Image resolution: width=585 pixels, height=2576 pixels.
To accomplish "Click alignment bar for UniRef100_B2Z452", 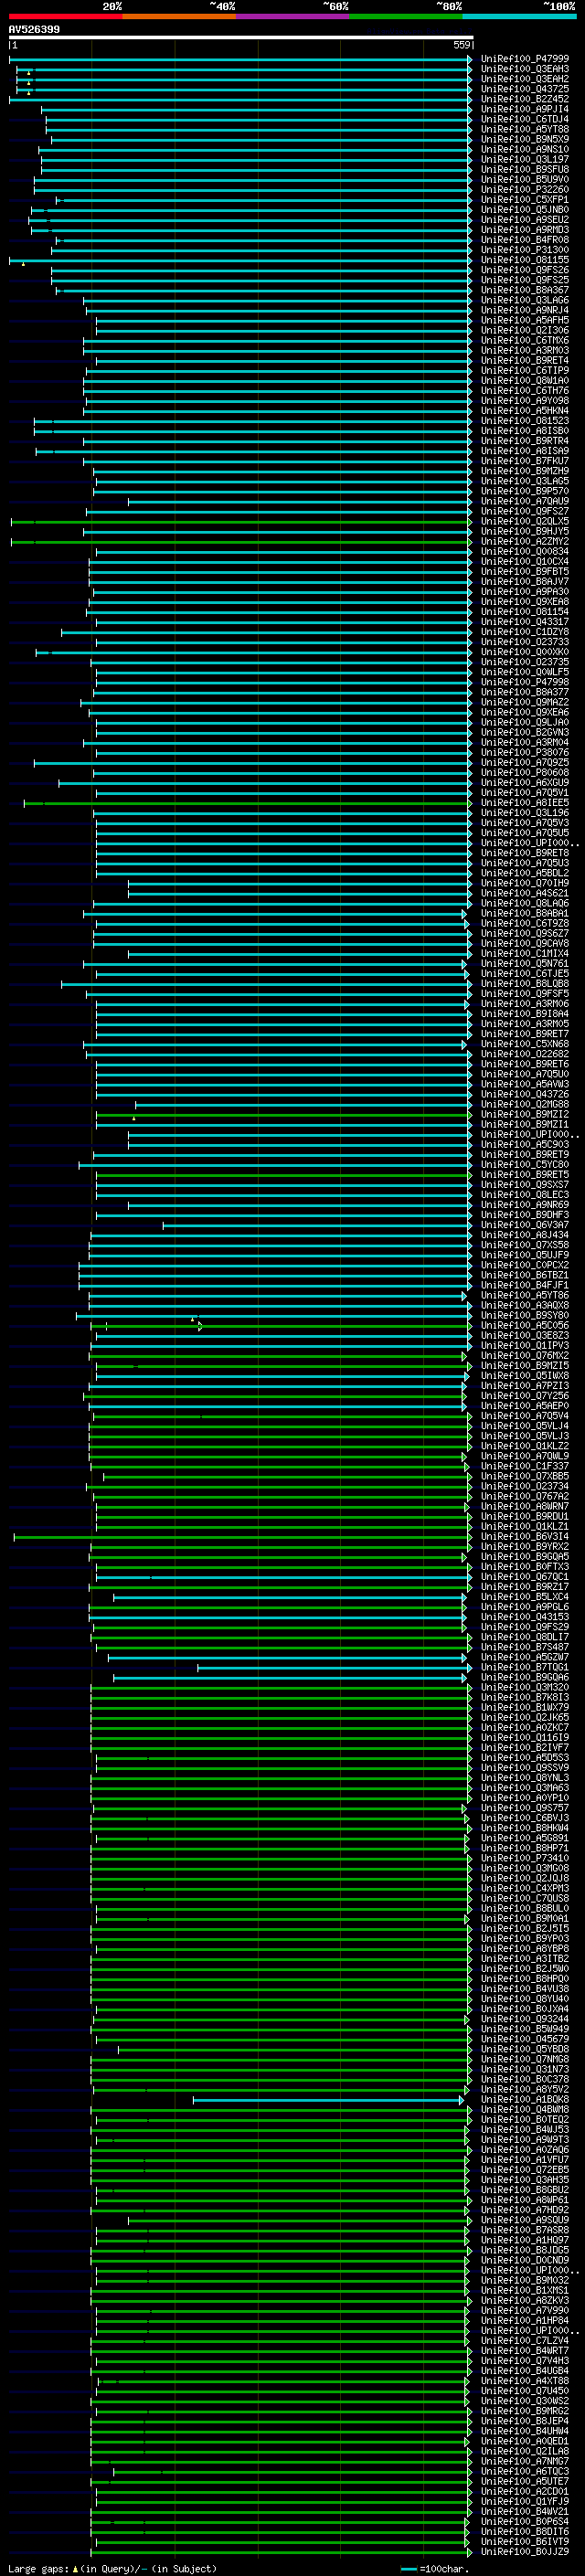I will [240, 99].
